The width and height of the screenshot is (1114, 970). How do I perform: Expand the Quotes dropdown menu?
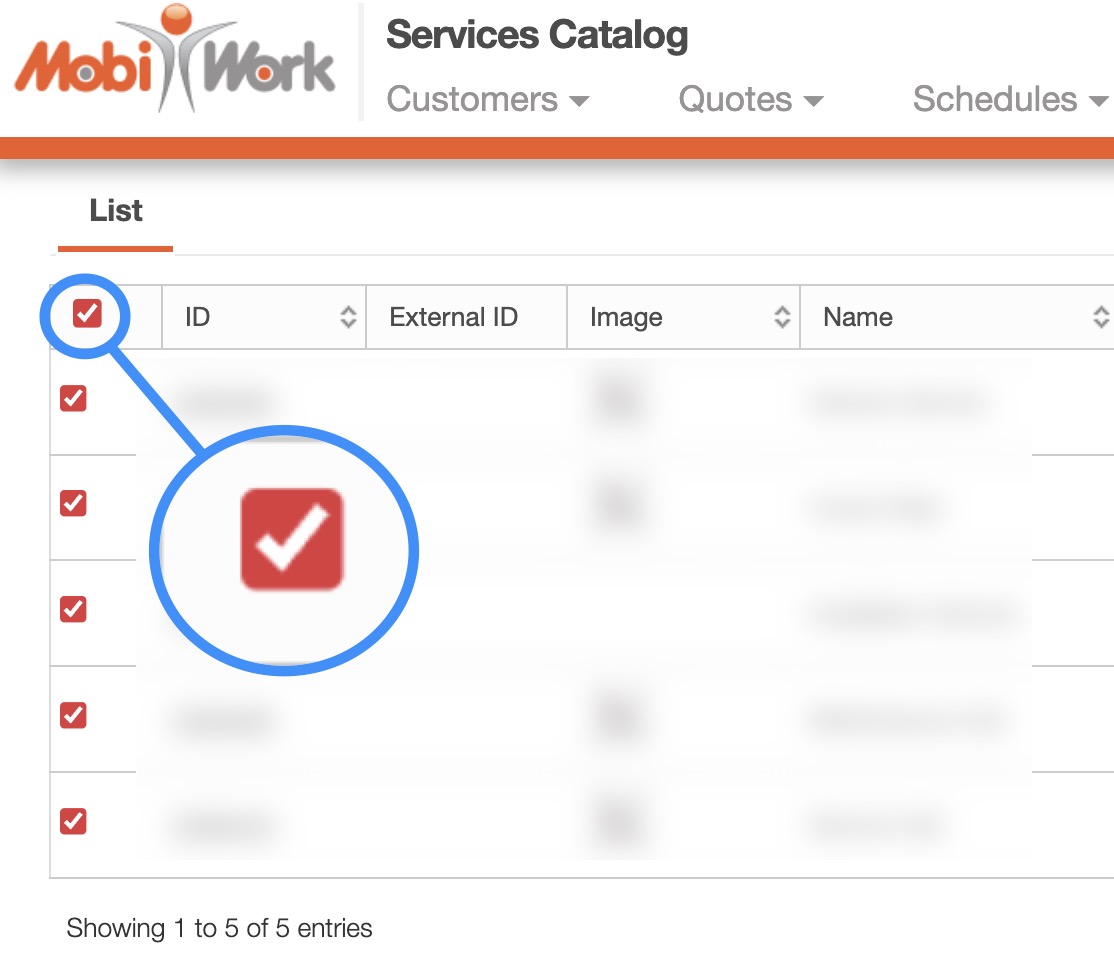pos(750,100)
